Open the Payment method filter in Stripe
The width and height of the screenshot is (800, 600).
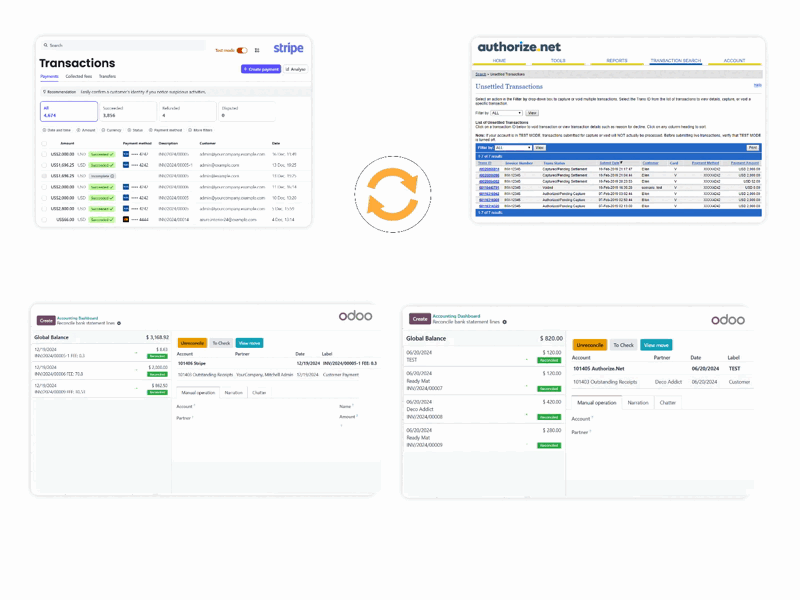point(165,130)
